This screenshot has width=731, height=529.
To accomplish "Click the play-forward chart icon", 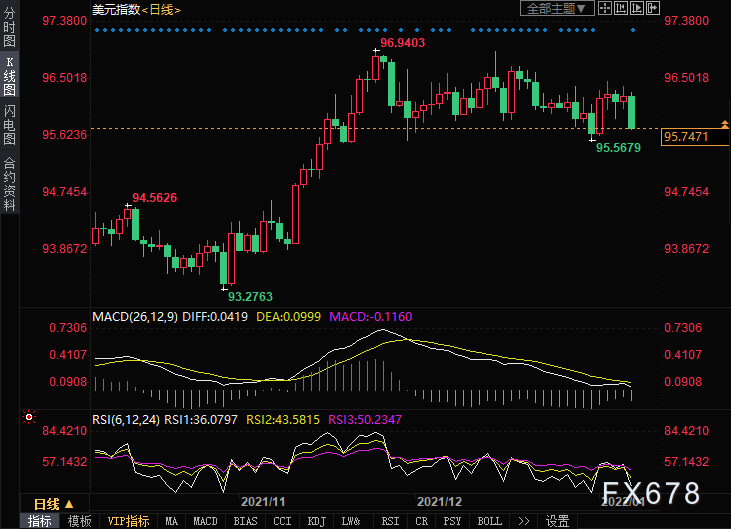I will click(x=637, y=8).
